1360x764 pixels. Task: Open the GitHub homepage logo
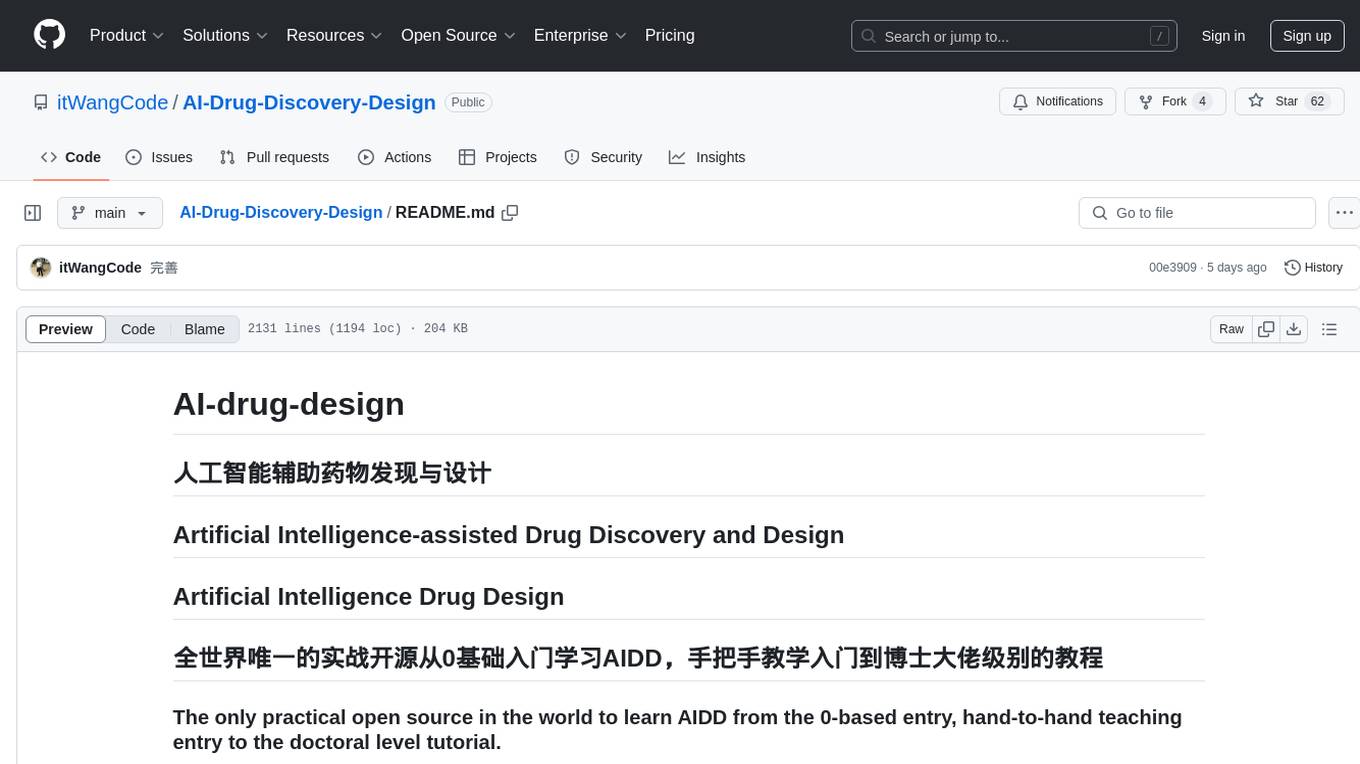click(x=49, y=35)
